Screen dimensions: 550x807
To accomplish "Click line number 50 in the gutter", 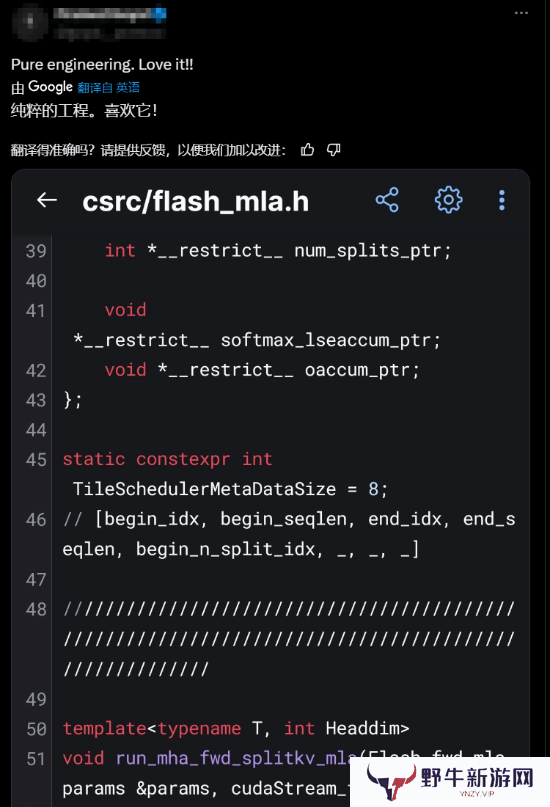I will coord(36,729).
